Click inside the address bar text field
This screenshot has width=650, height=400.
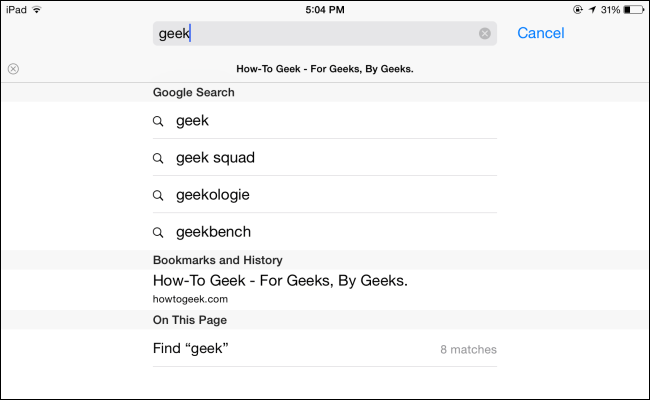(320, 33)
